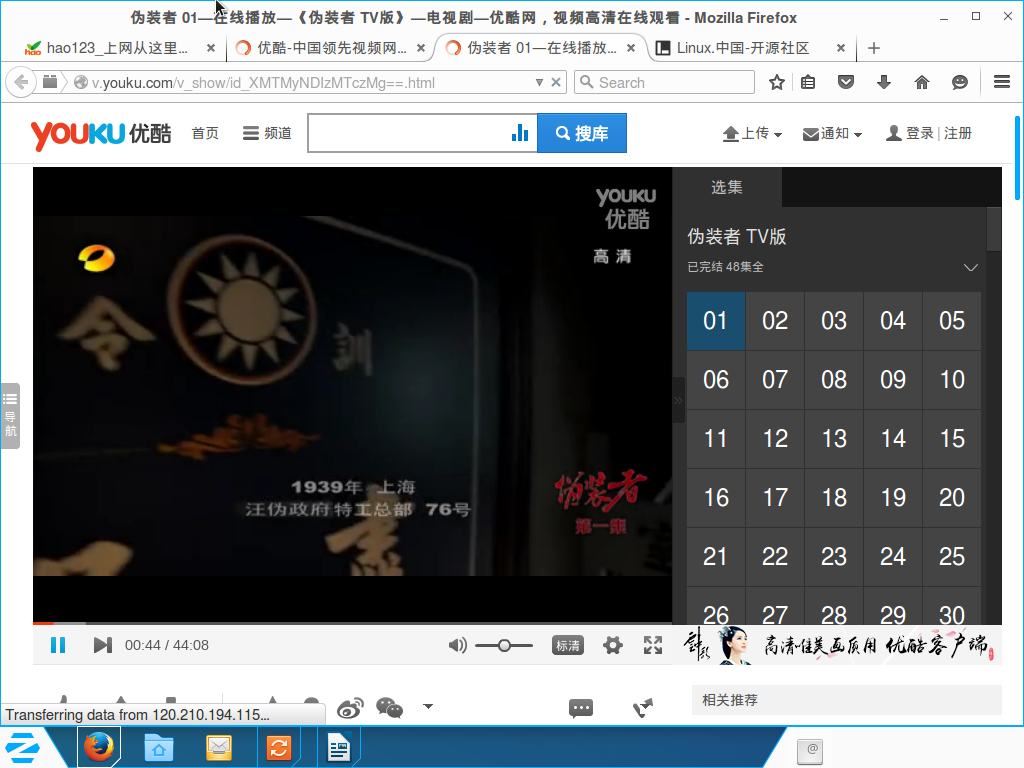Click the Youku search input field
Viewport: 1024px width, 768px height.
(408, 133)
